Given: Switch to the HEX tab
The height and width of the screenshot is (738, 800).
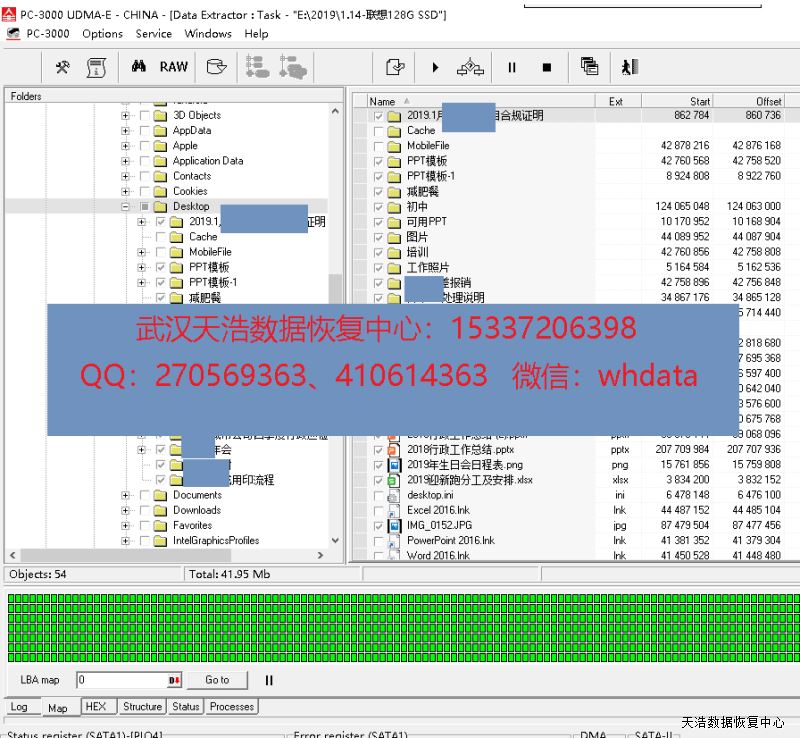Looking at the screenshot, I should click(x=96, y=706).
